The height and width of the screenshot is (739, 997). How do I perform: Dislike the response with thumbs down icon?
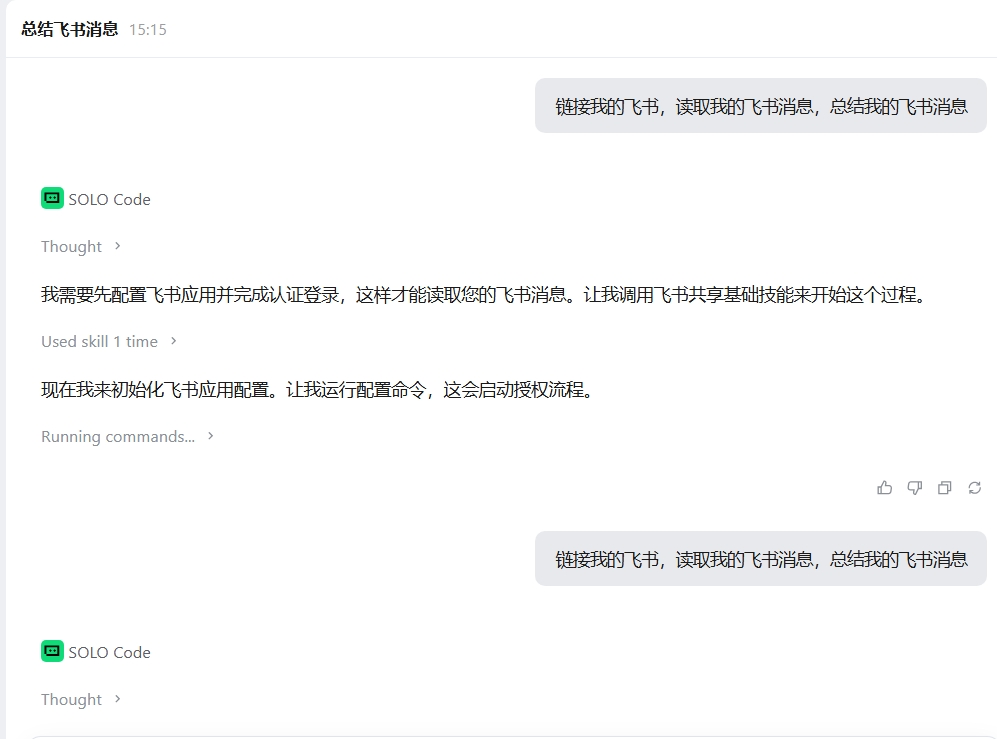pyautogui.click(x=914, y=488)
